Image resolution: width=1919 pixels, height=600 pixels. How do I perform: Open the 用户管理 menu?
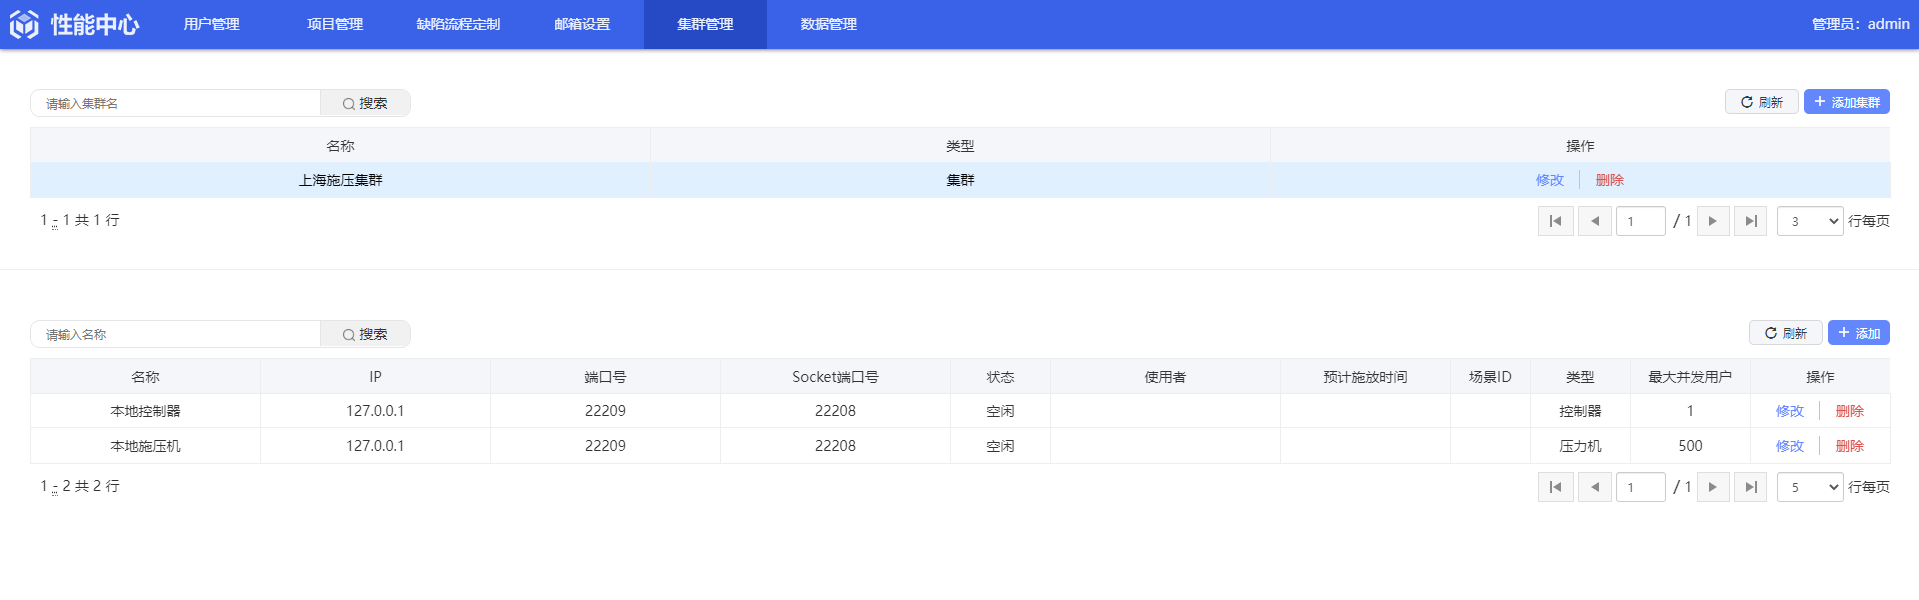(211, 24)
